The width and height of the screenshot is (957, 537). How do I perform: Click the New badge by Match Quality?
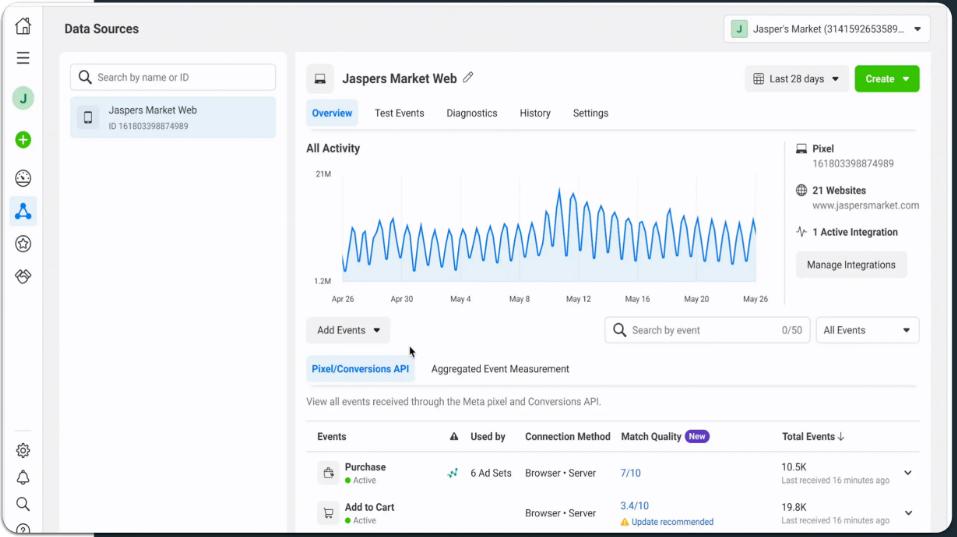[x=697, y=436]
